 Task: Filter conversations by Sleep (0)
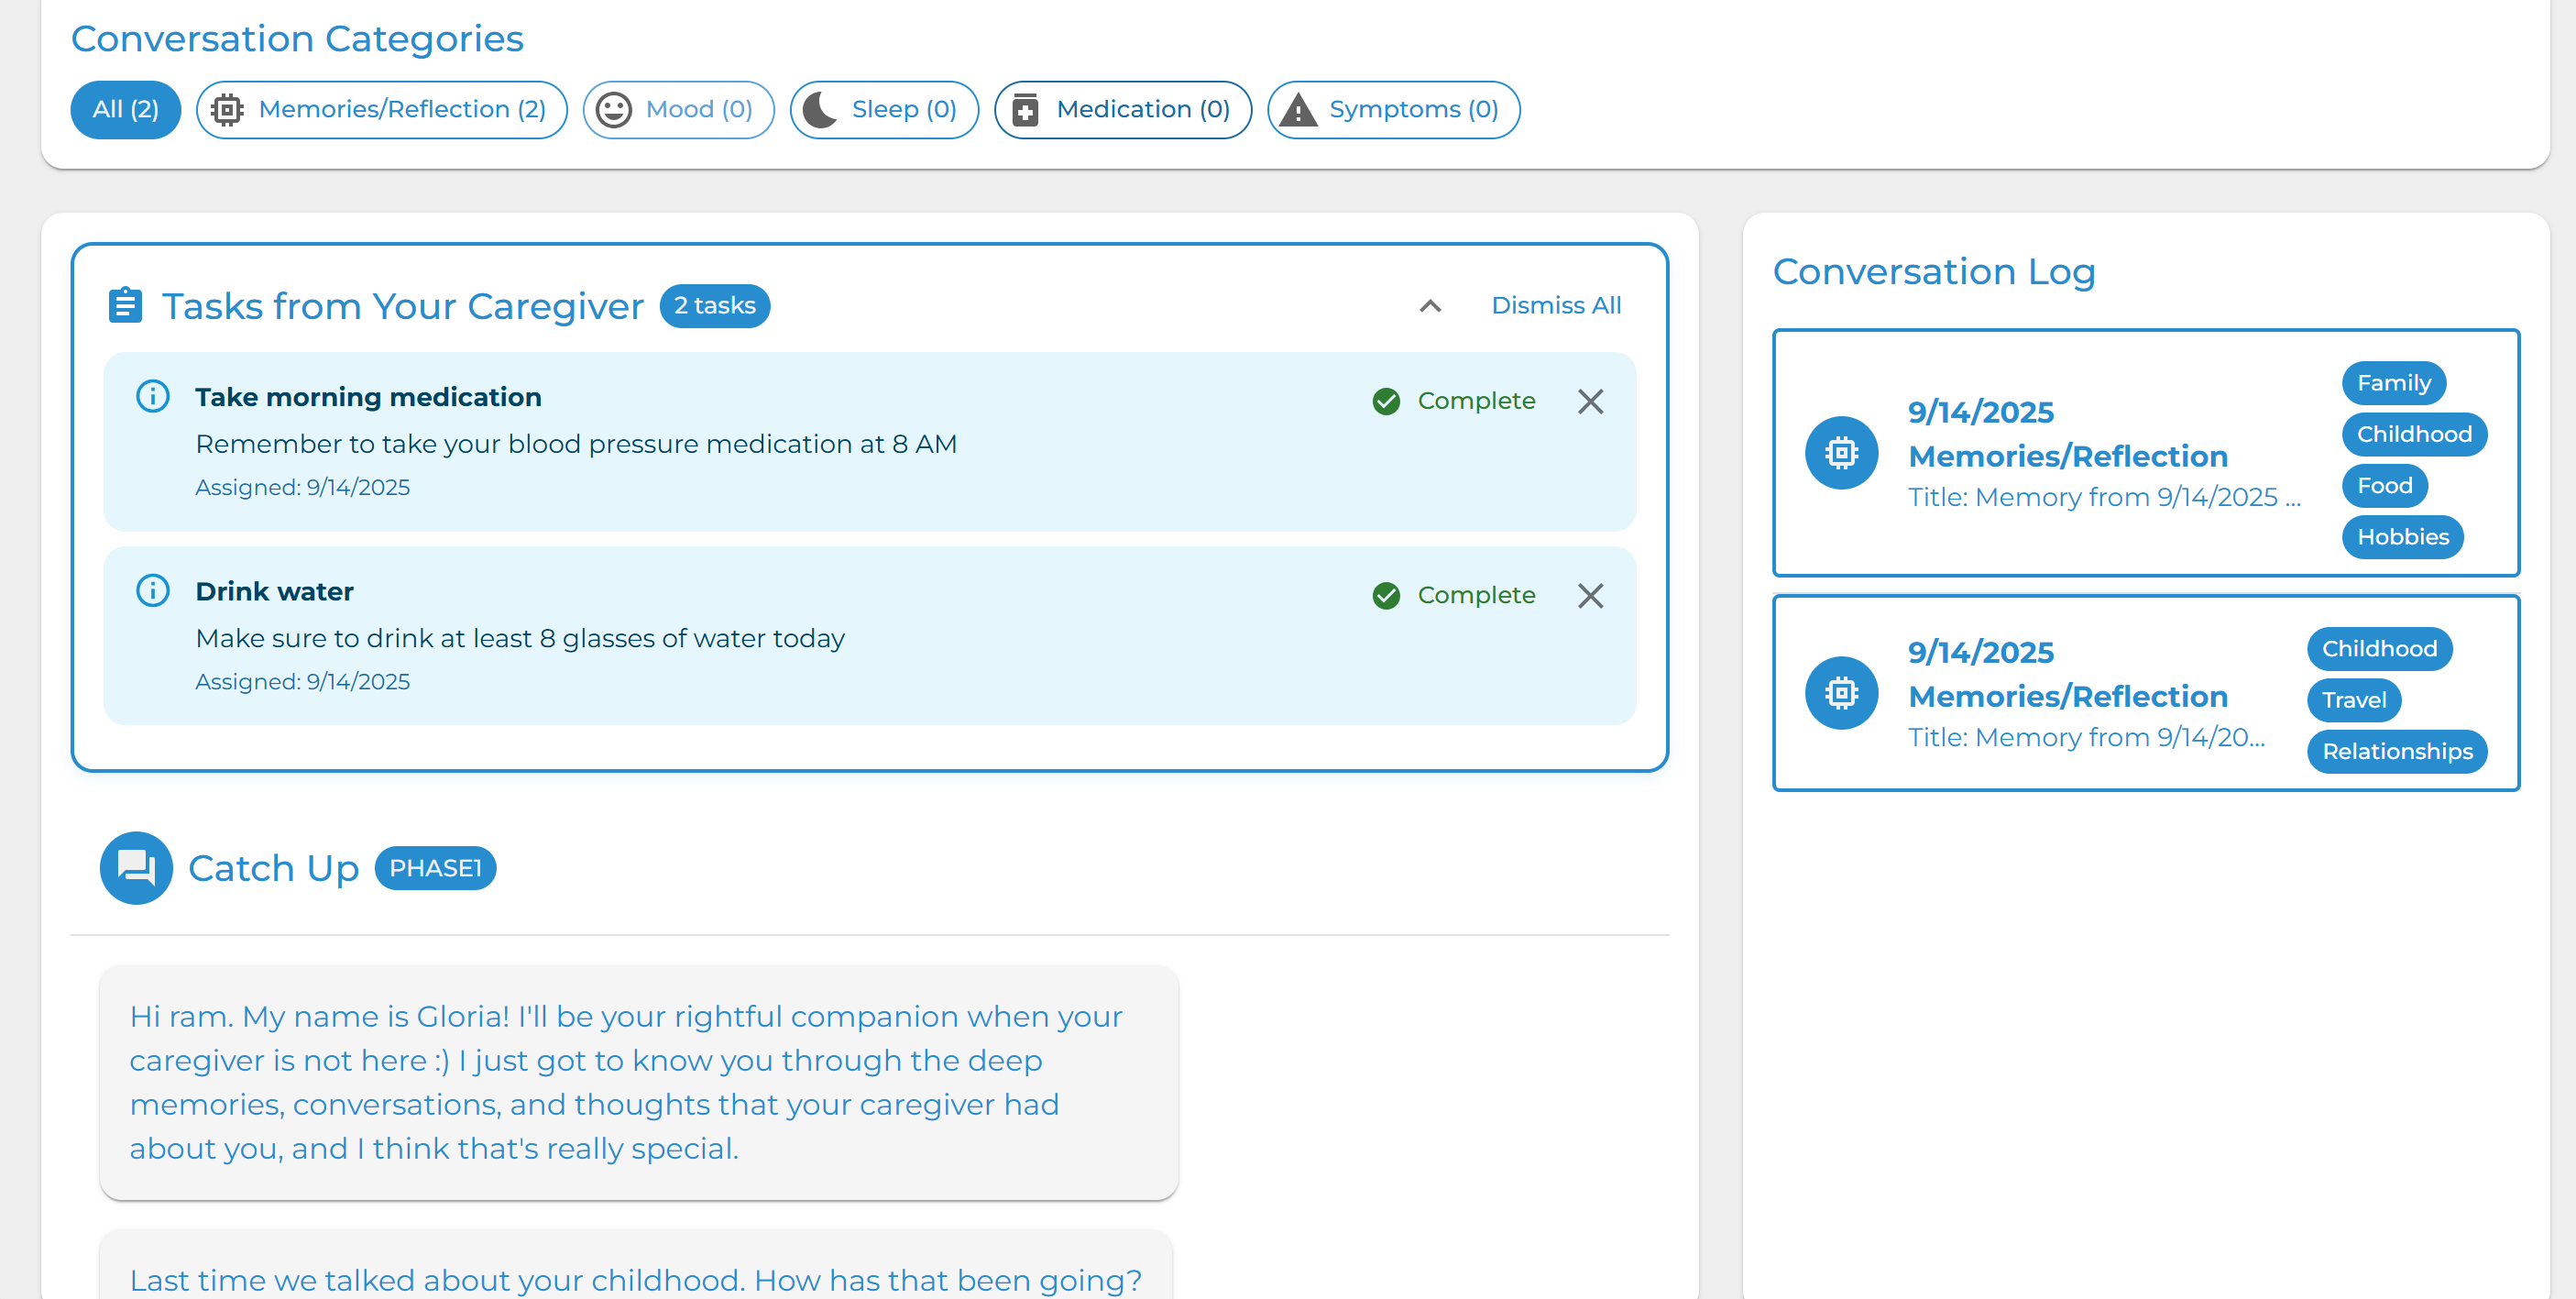883,109
